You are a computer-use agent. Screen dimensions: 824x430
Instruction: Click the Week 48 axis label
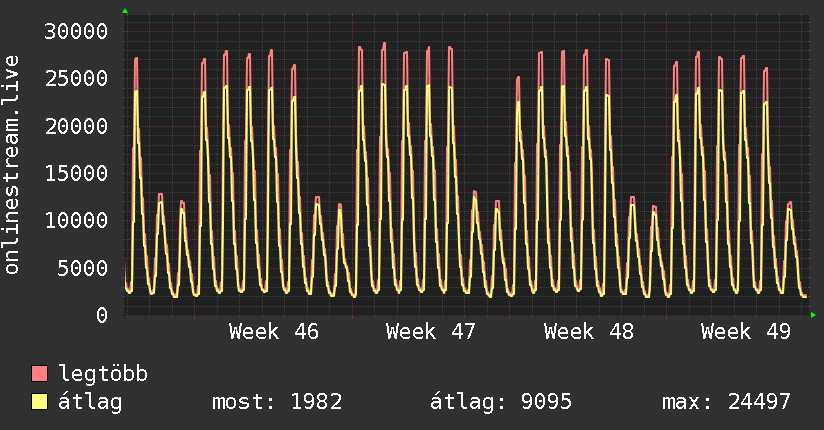pyautogui.click(x=588, y=331)
